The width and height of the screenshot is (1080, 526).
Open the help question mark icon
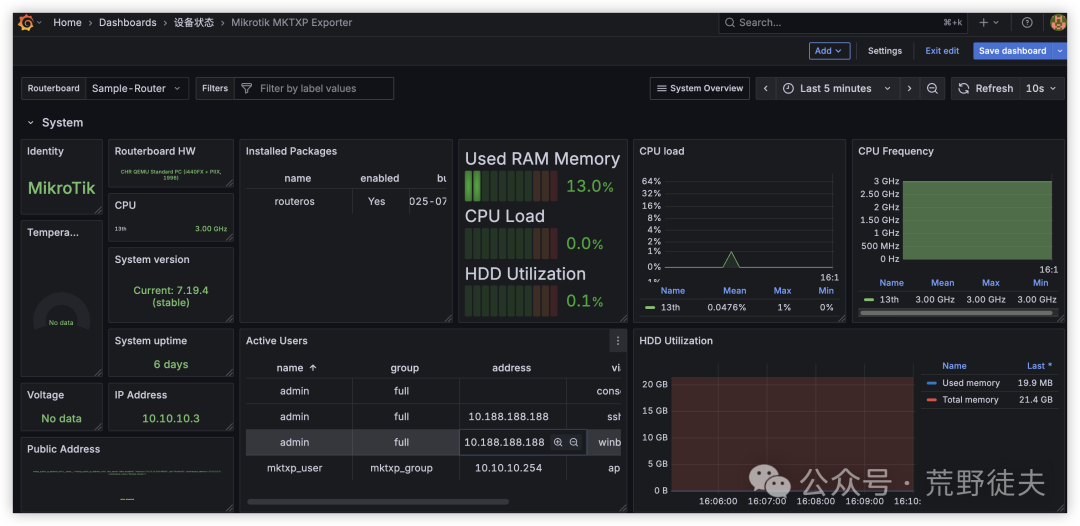point(1027,22)
